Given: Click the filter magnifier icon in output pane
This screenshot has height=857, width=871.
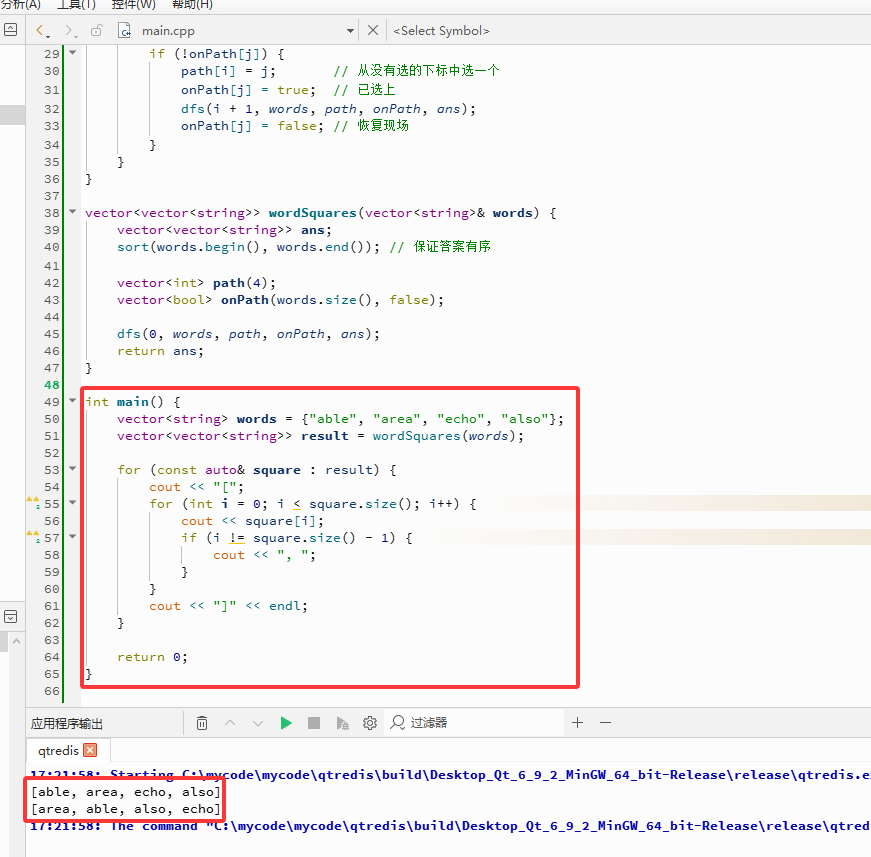Looking at the screenshot, I should [x=398, y=722].
